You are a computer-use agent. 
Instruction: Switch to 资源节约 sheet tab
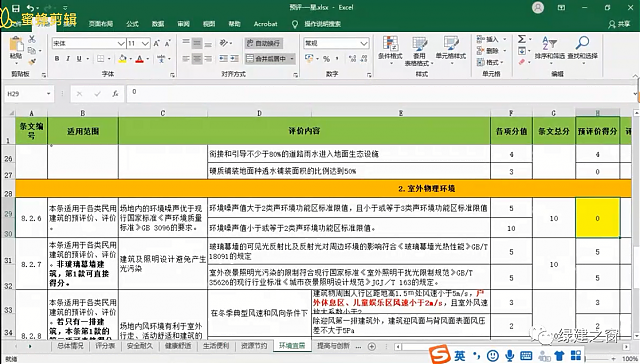[253, 346]
